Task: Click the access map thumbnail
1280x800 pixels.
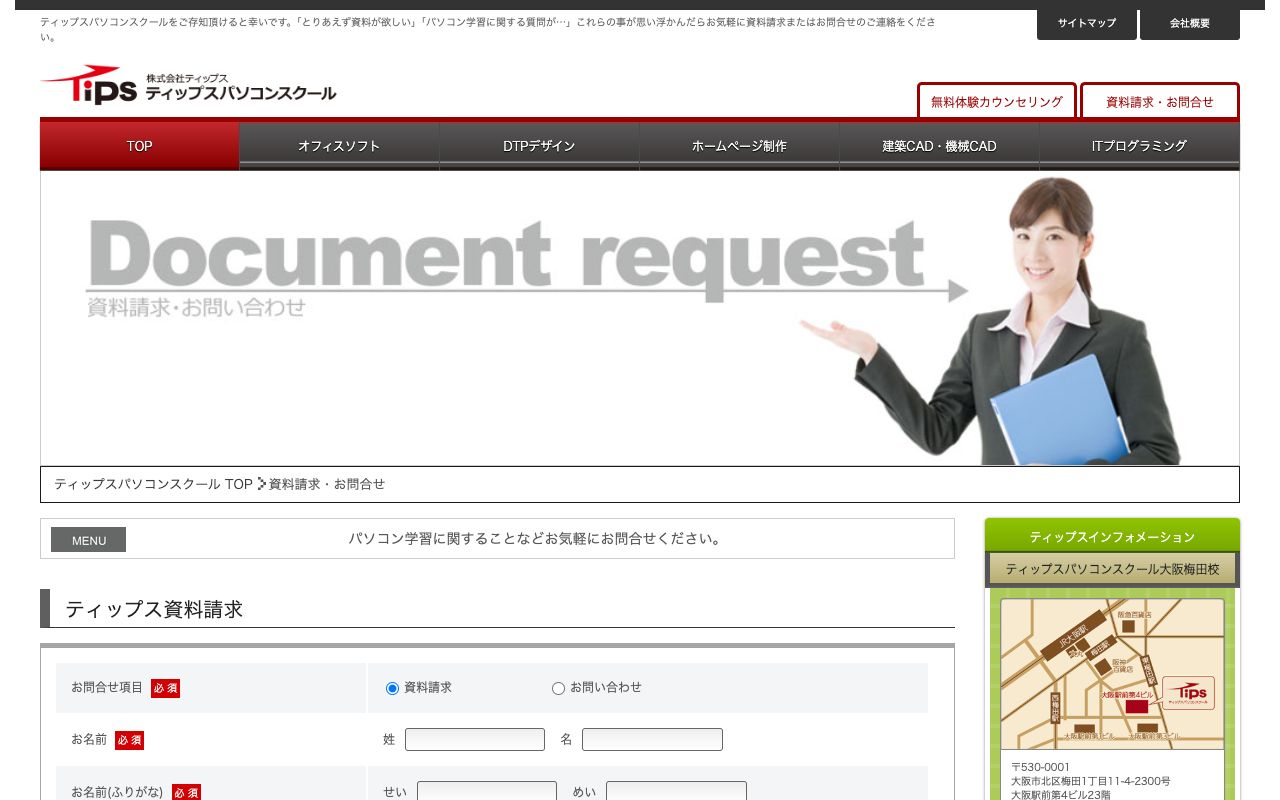Action: coord(1112,674)
